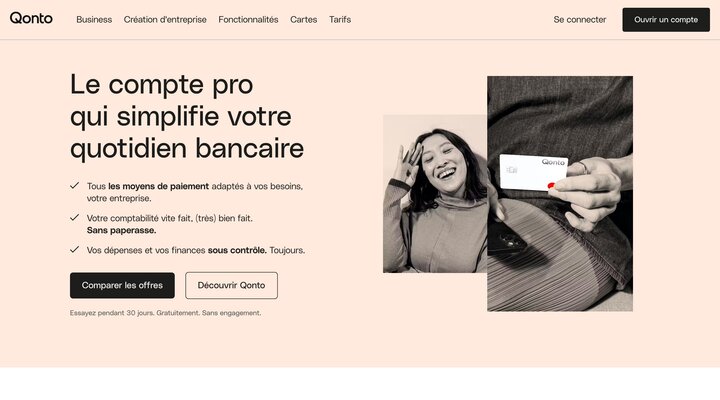Open the Cartes navigation item
The width and height of the screenshot is (720, 400).
[x=304, y=20]
